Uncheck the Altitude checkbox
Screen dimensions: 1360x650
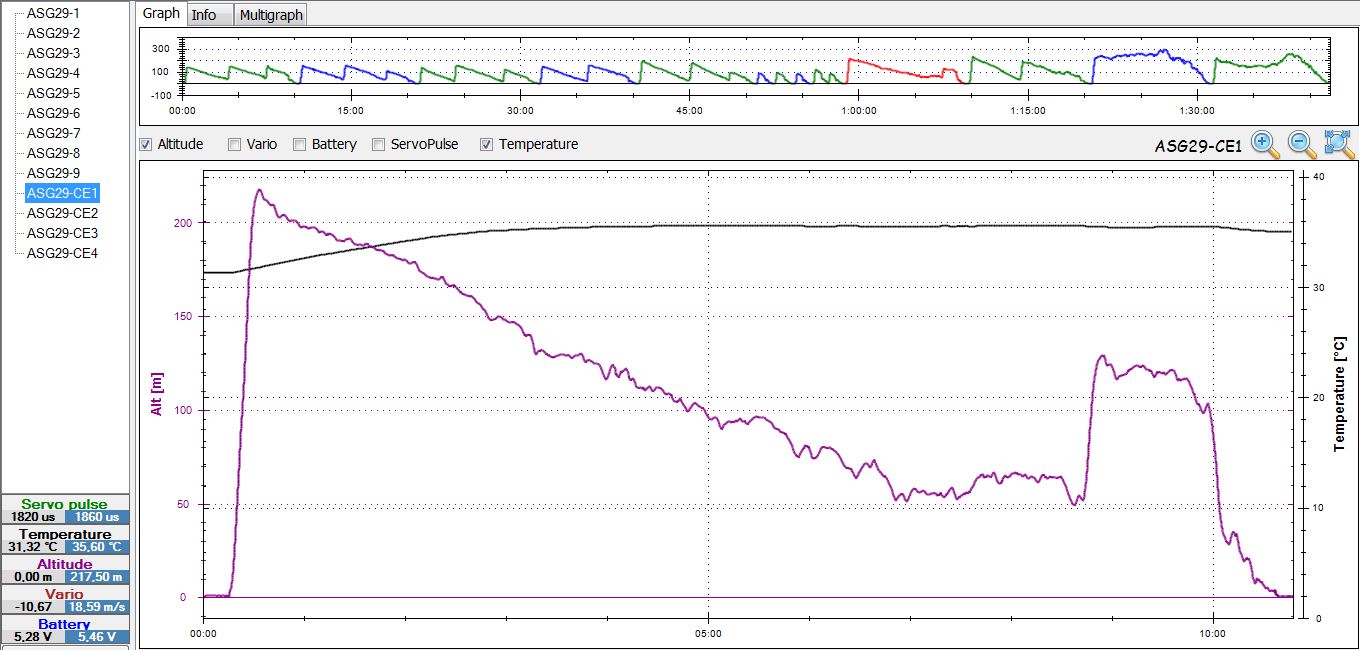[x=146, y=144]
